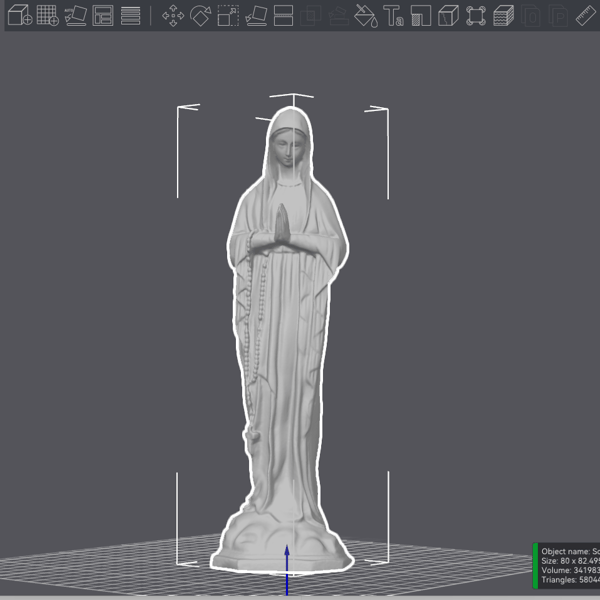Activate the Cut tool

[284, 16]
